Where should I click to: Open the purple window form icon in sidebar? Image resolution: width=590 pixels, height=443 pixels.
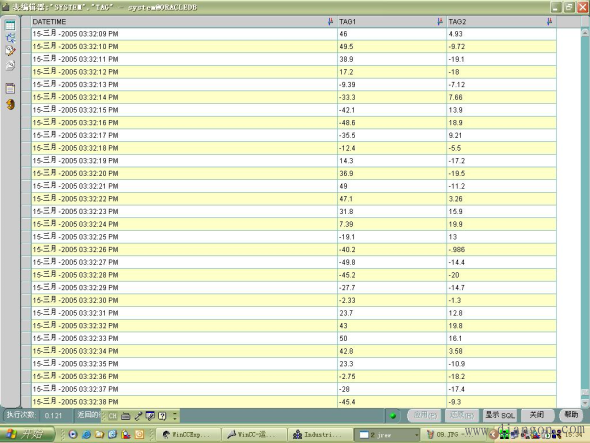11,88
